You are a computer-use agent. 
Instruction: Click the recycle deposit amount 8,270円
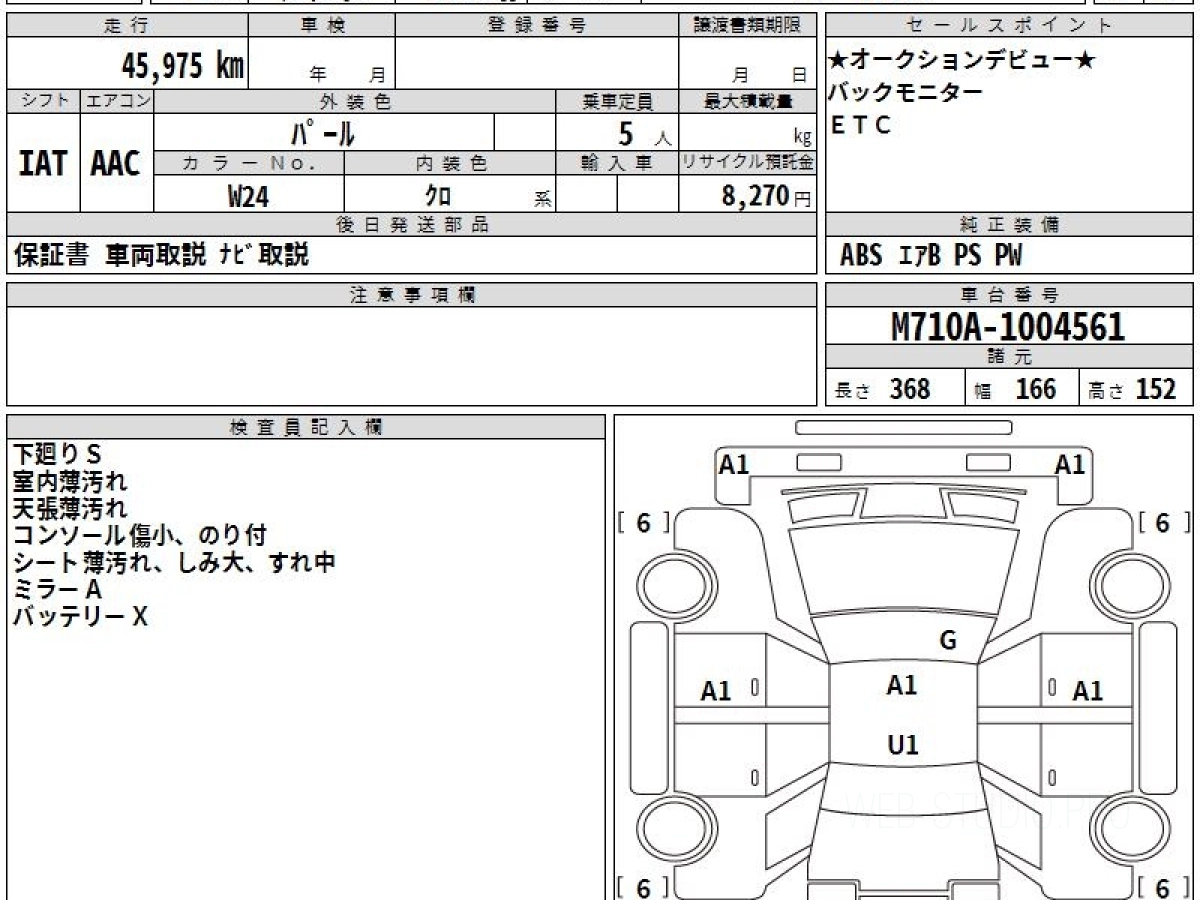tap(766, 196)
